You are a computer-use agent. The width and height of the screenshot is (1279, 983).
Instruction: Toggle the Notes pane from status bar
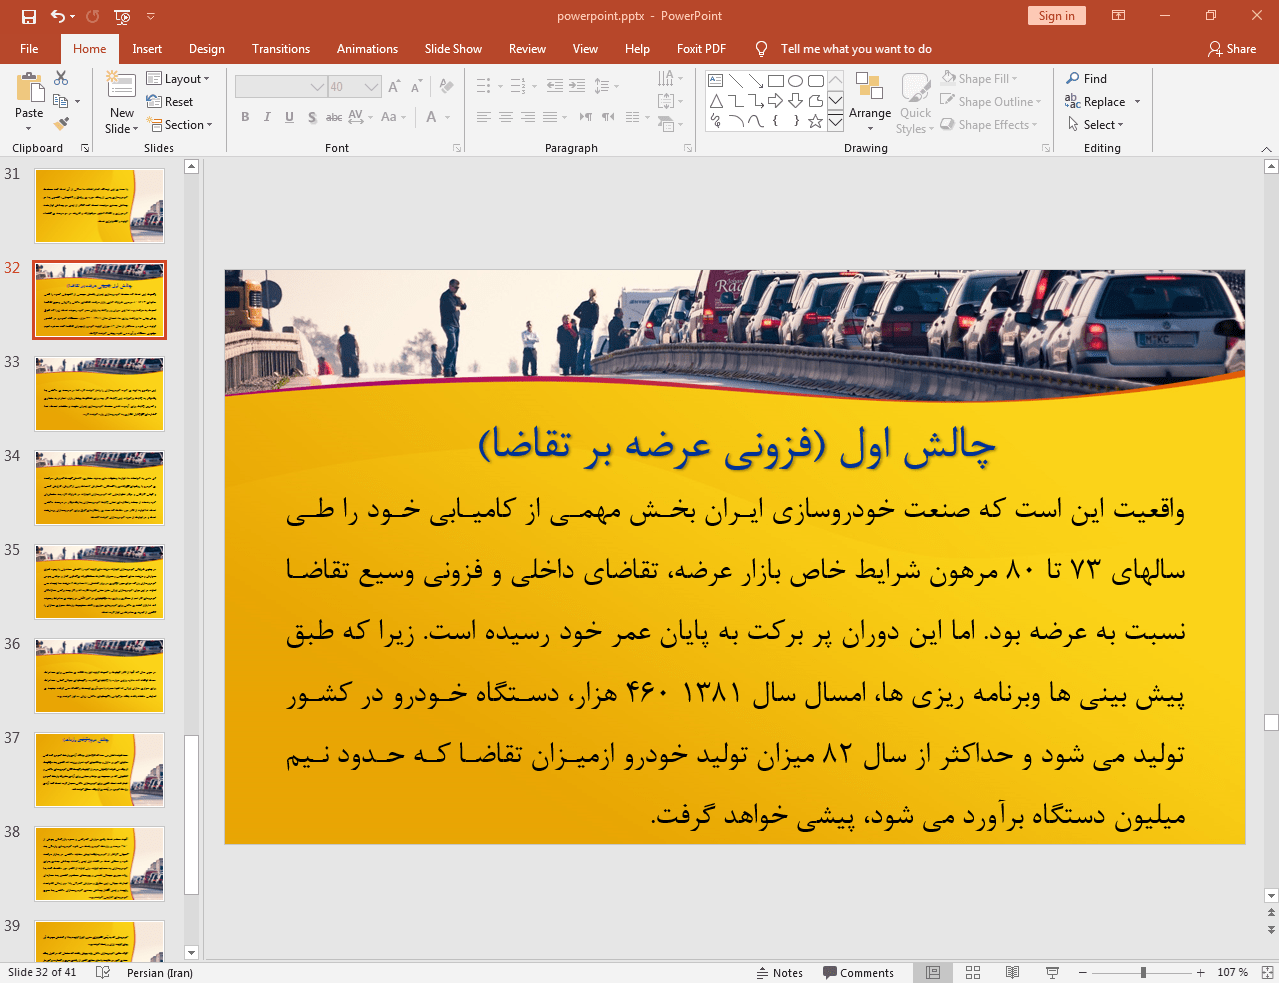click(x=780, y=972)
